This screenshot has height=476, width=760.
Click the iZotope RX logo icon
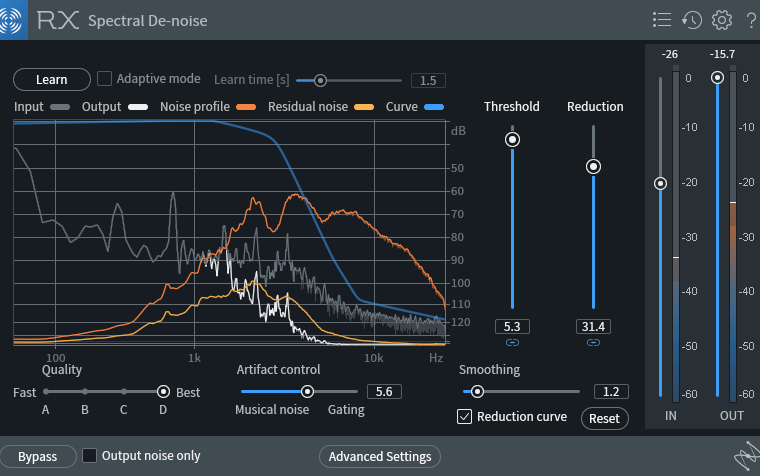point(13,20)
